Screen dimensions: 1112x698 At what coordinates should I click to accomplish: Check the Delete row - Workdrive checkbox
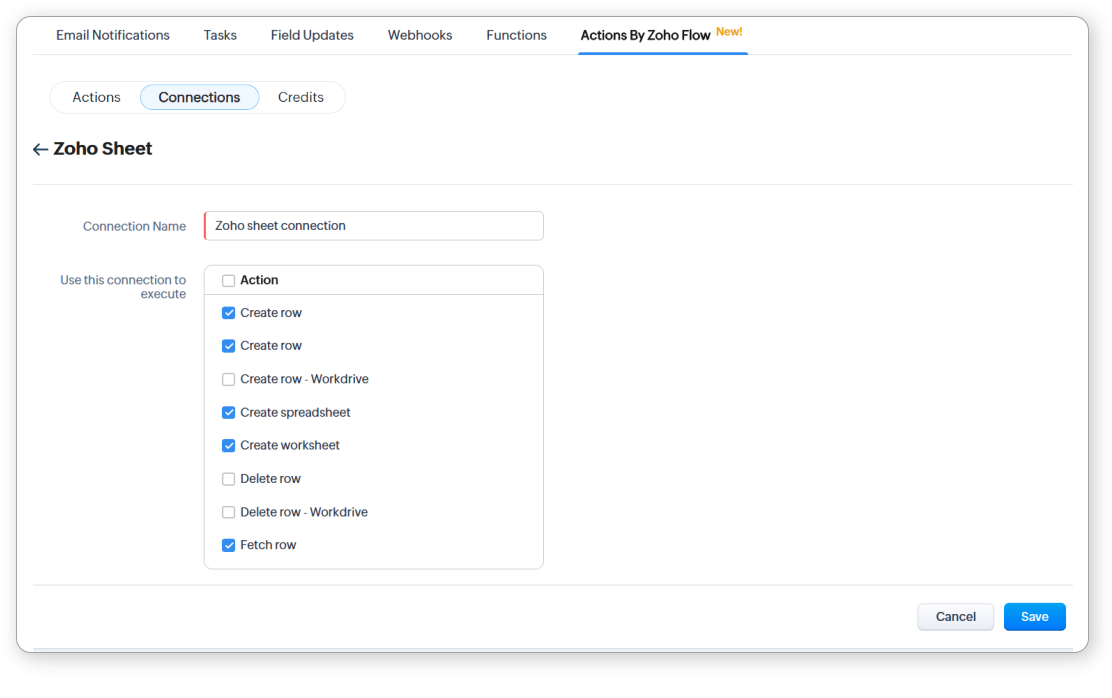(x=228, y=512)
